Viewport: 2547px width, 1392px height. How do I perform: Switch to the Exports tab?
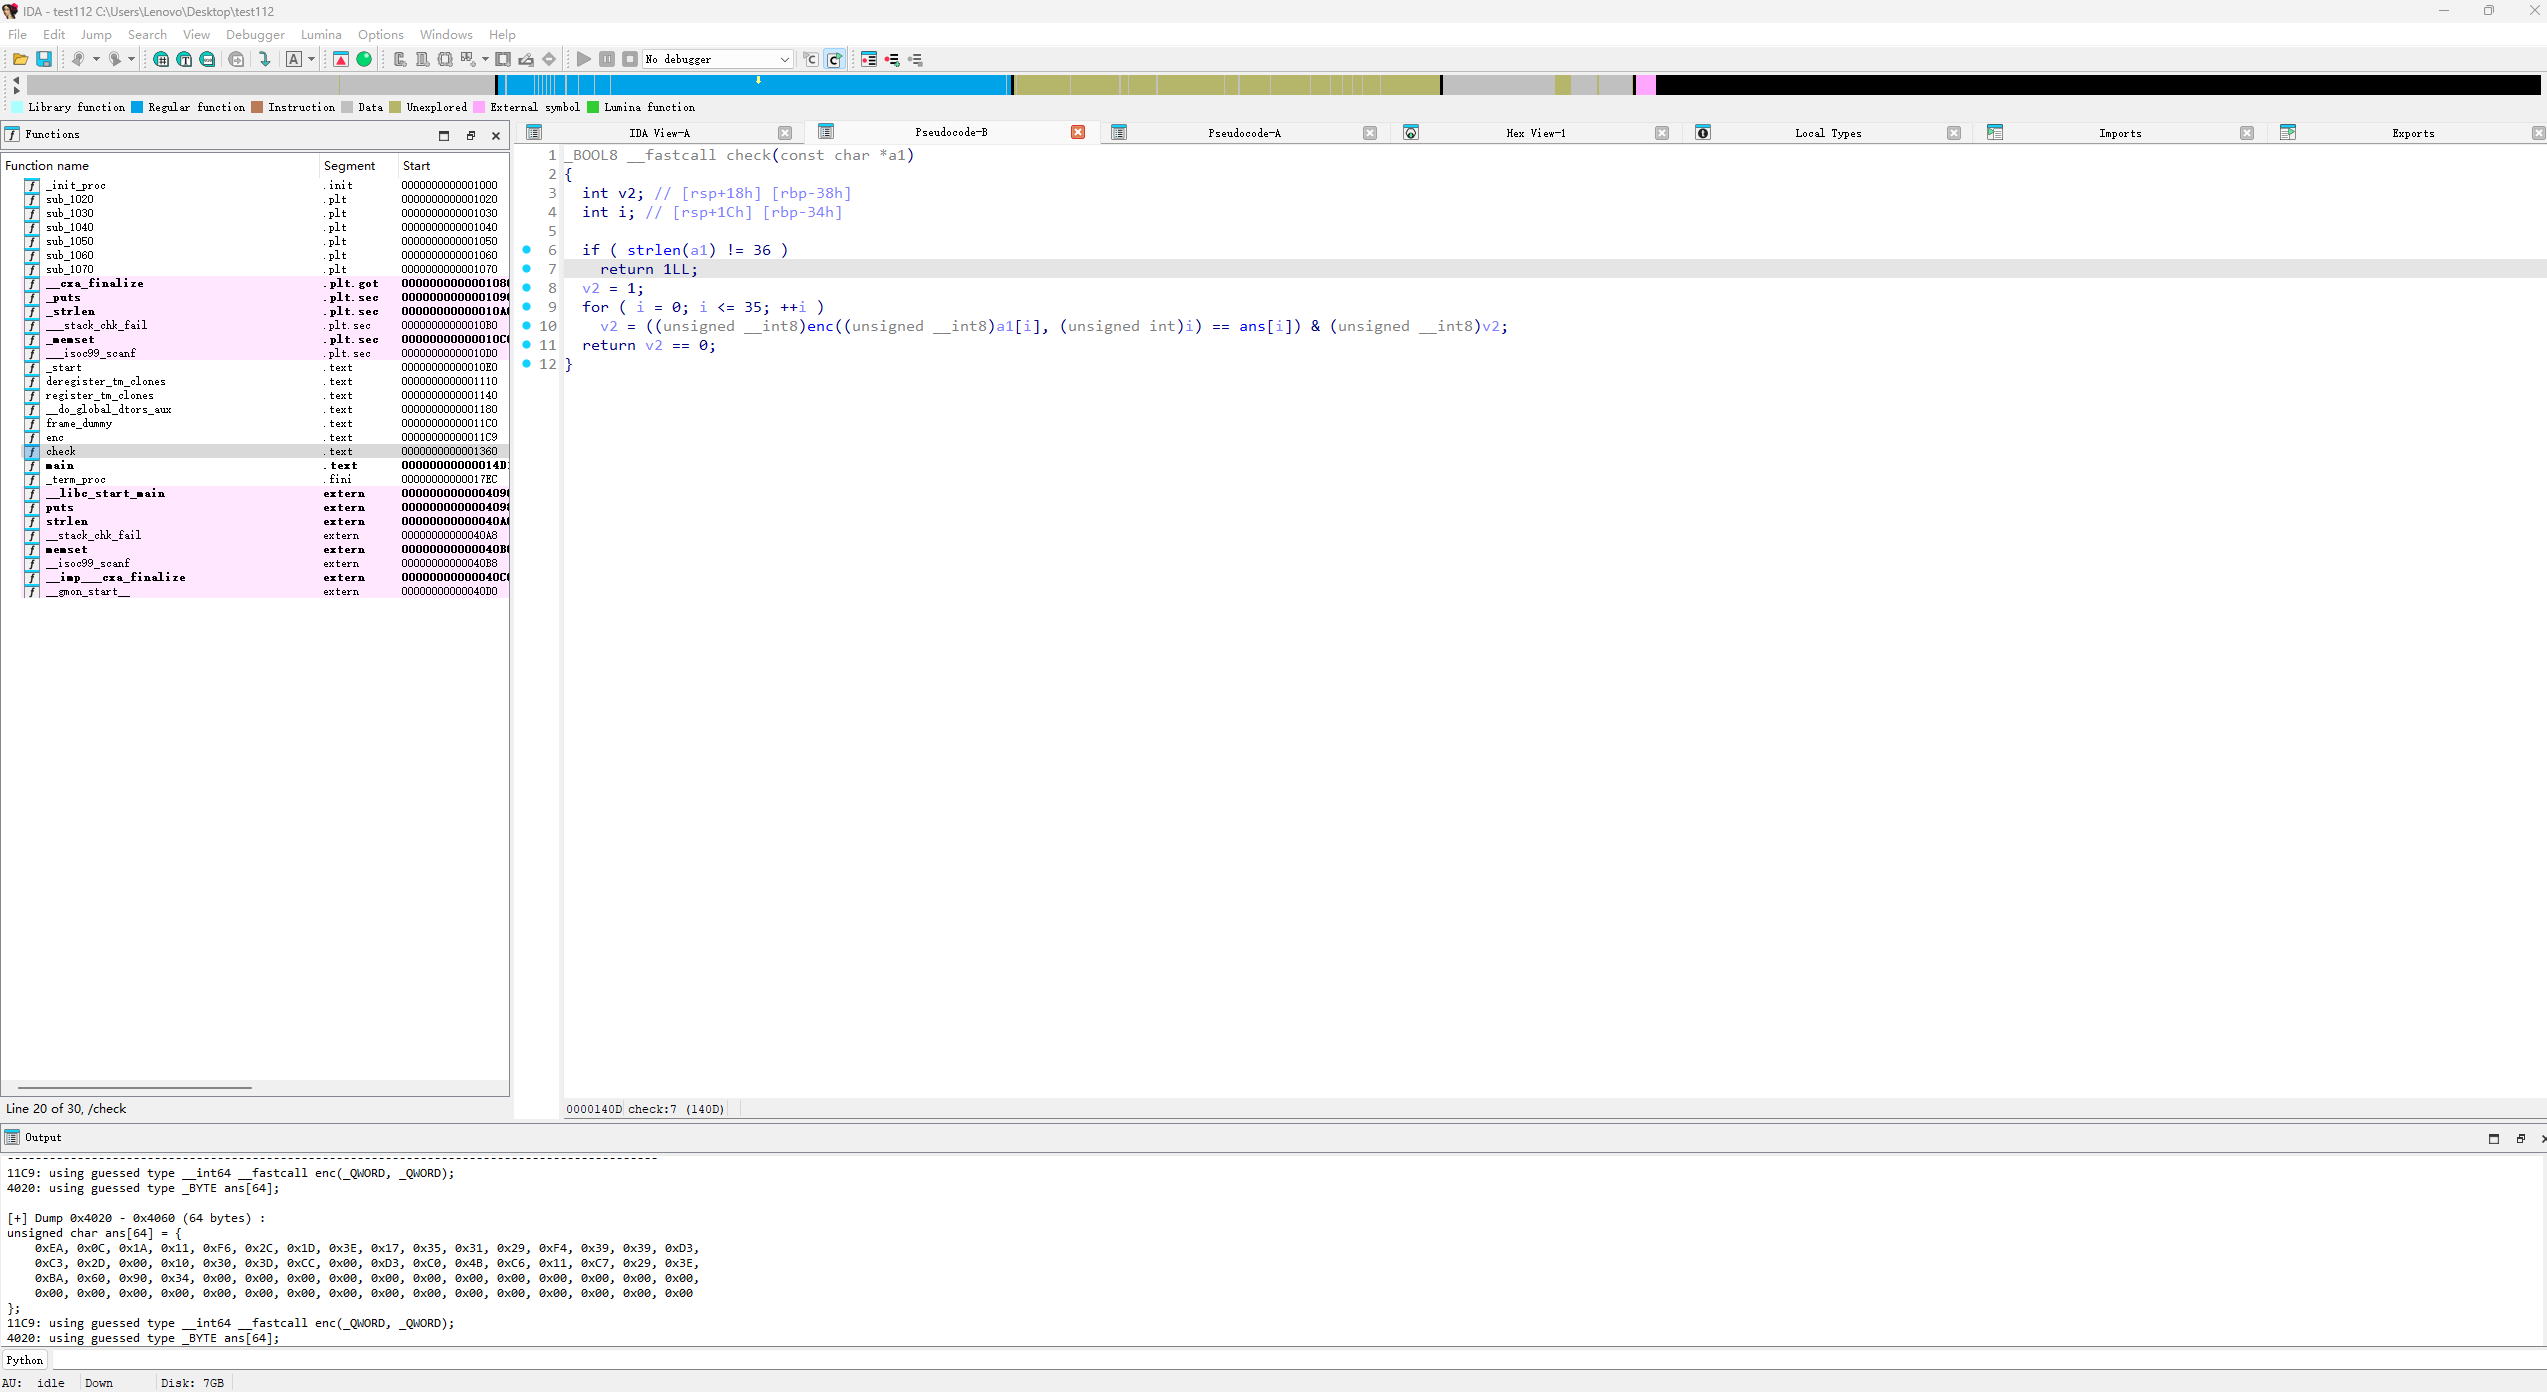pyautogui.click(x=2413, y=133)
